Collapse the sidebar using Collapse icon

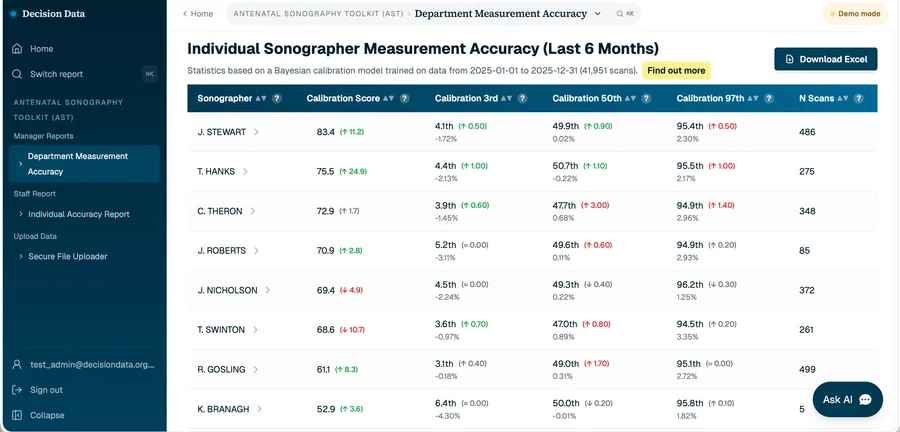[17, 415]
